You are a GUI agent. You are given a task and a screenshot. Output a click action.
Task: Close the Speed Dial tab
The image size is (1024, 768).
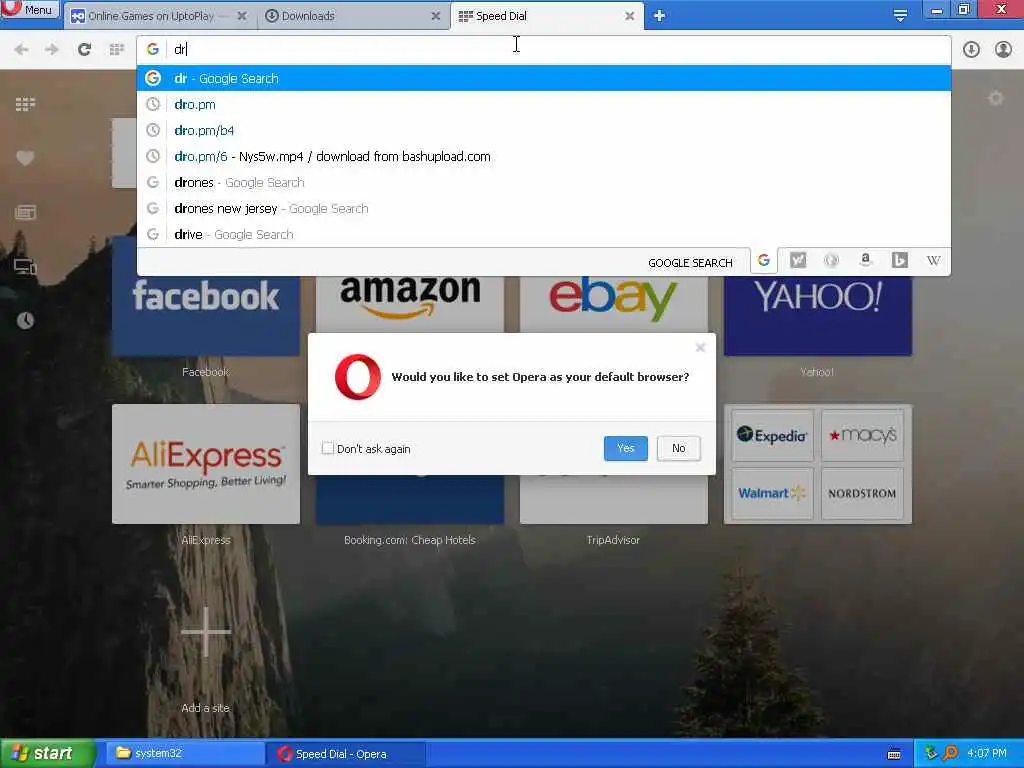click(630, 16)
